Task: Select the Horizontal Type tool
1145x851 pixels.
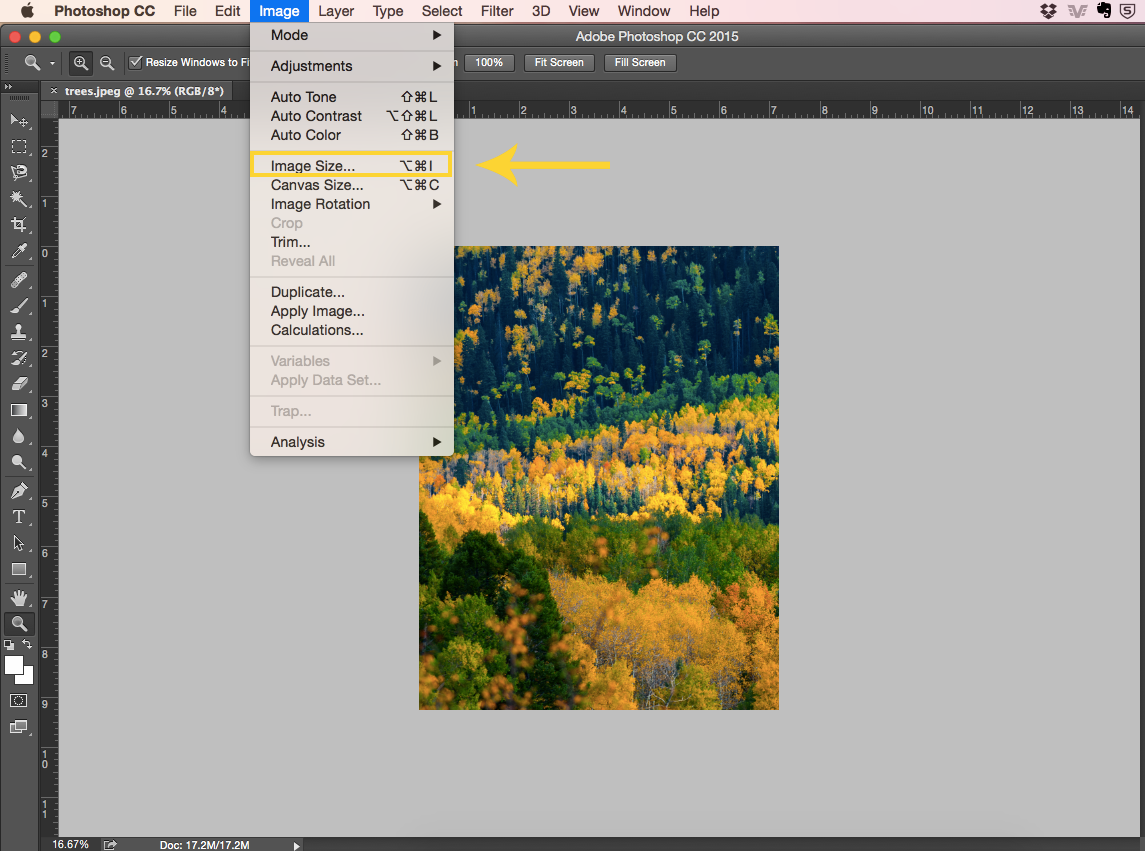Action: tap(19, 517)
